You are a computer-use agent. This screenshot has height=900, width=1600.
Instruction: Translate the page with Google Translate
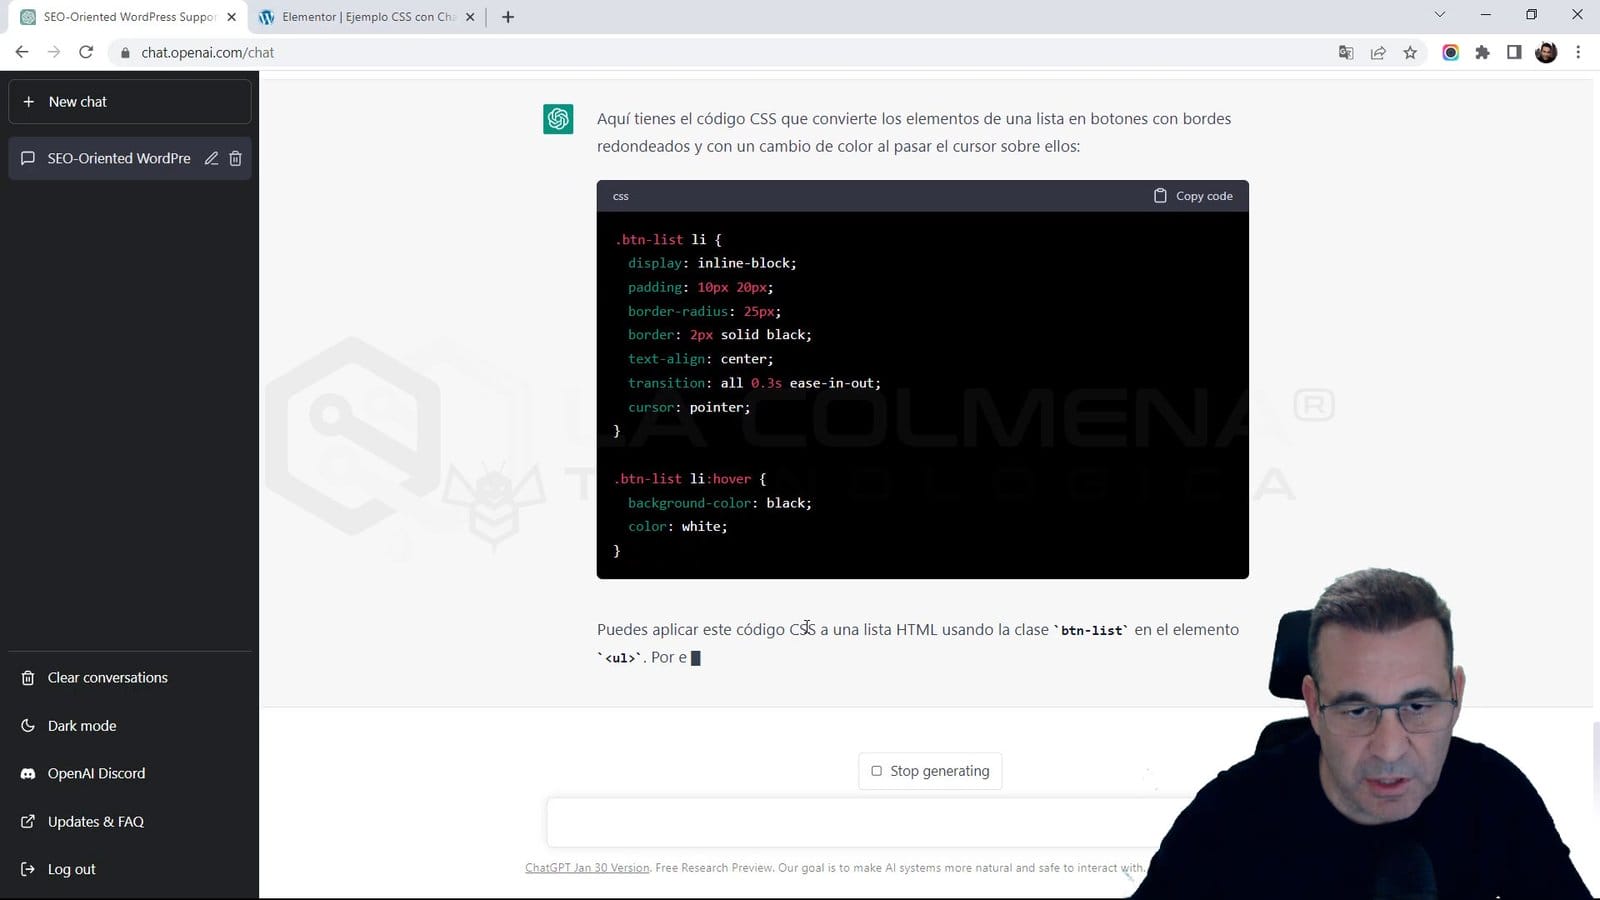pos(1346,52)
